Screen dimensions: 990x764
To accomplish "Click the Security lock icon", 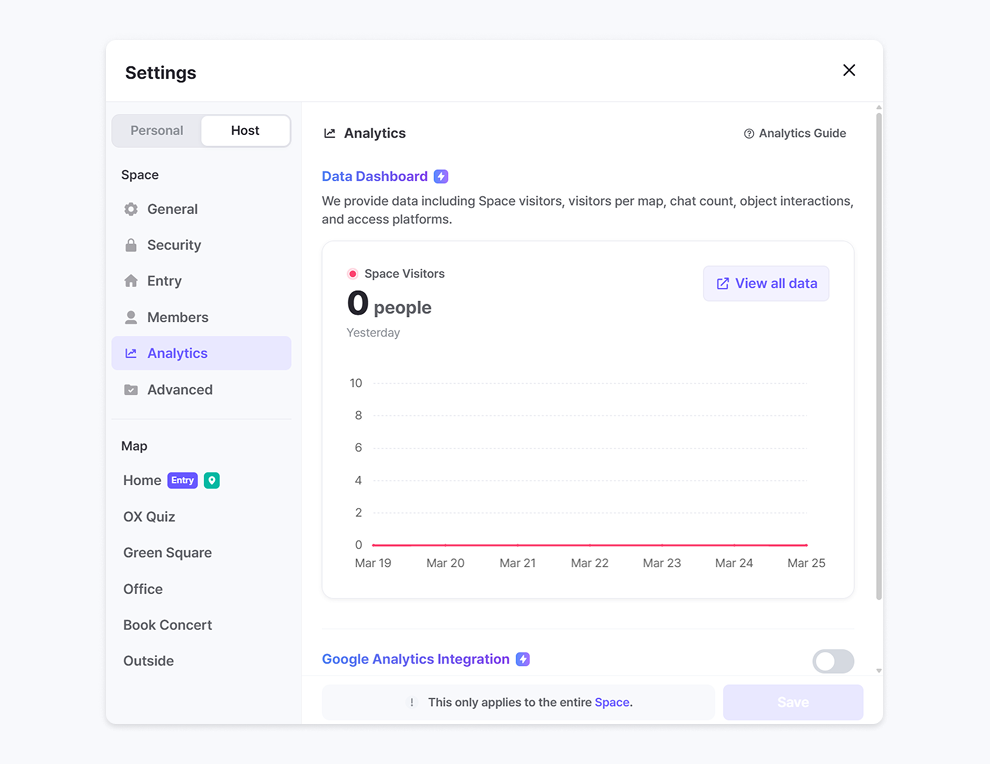I will [x=131, y=245].
